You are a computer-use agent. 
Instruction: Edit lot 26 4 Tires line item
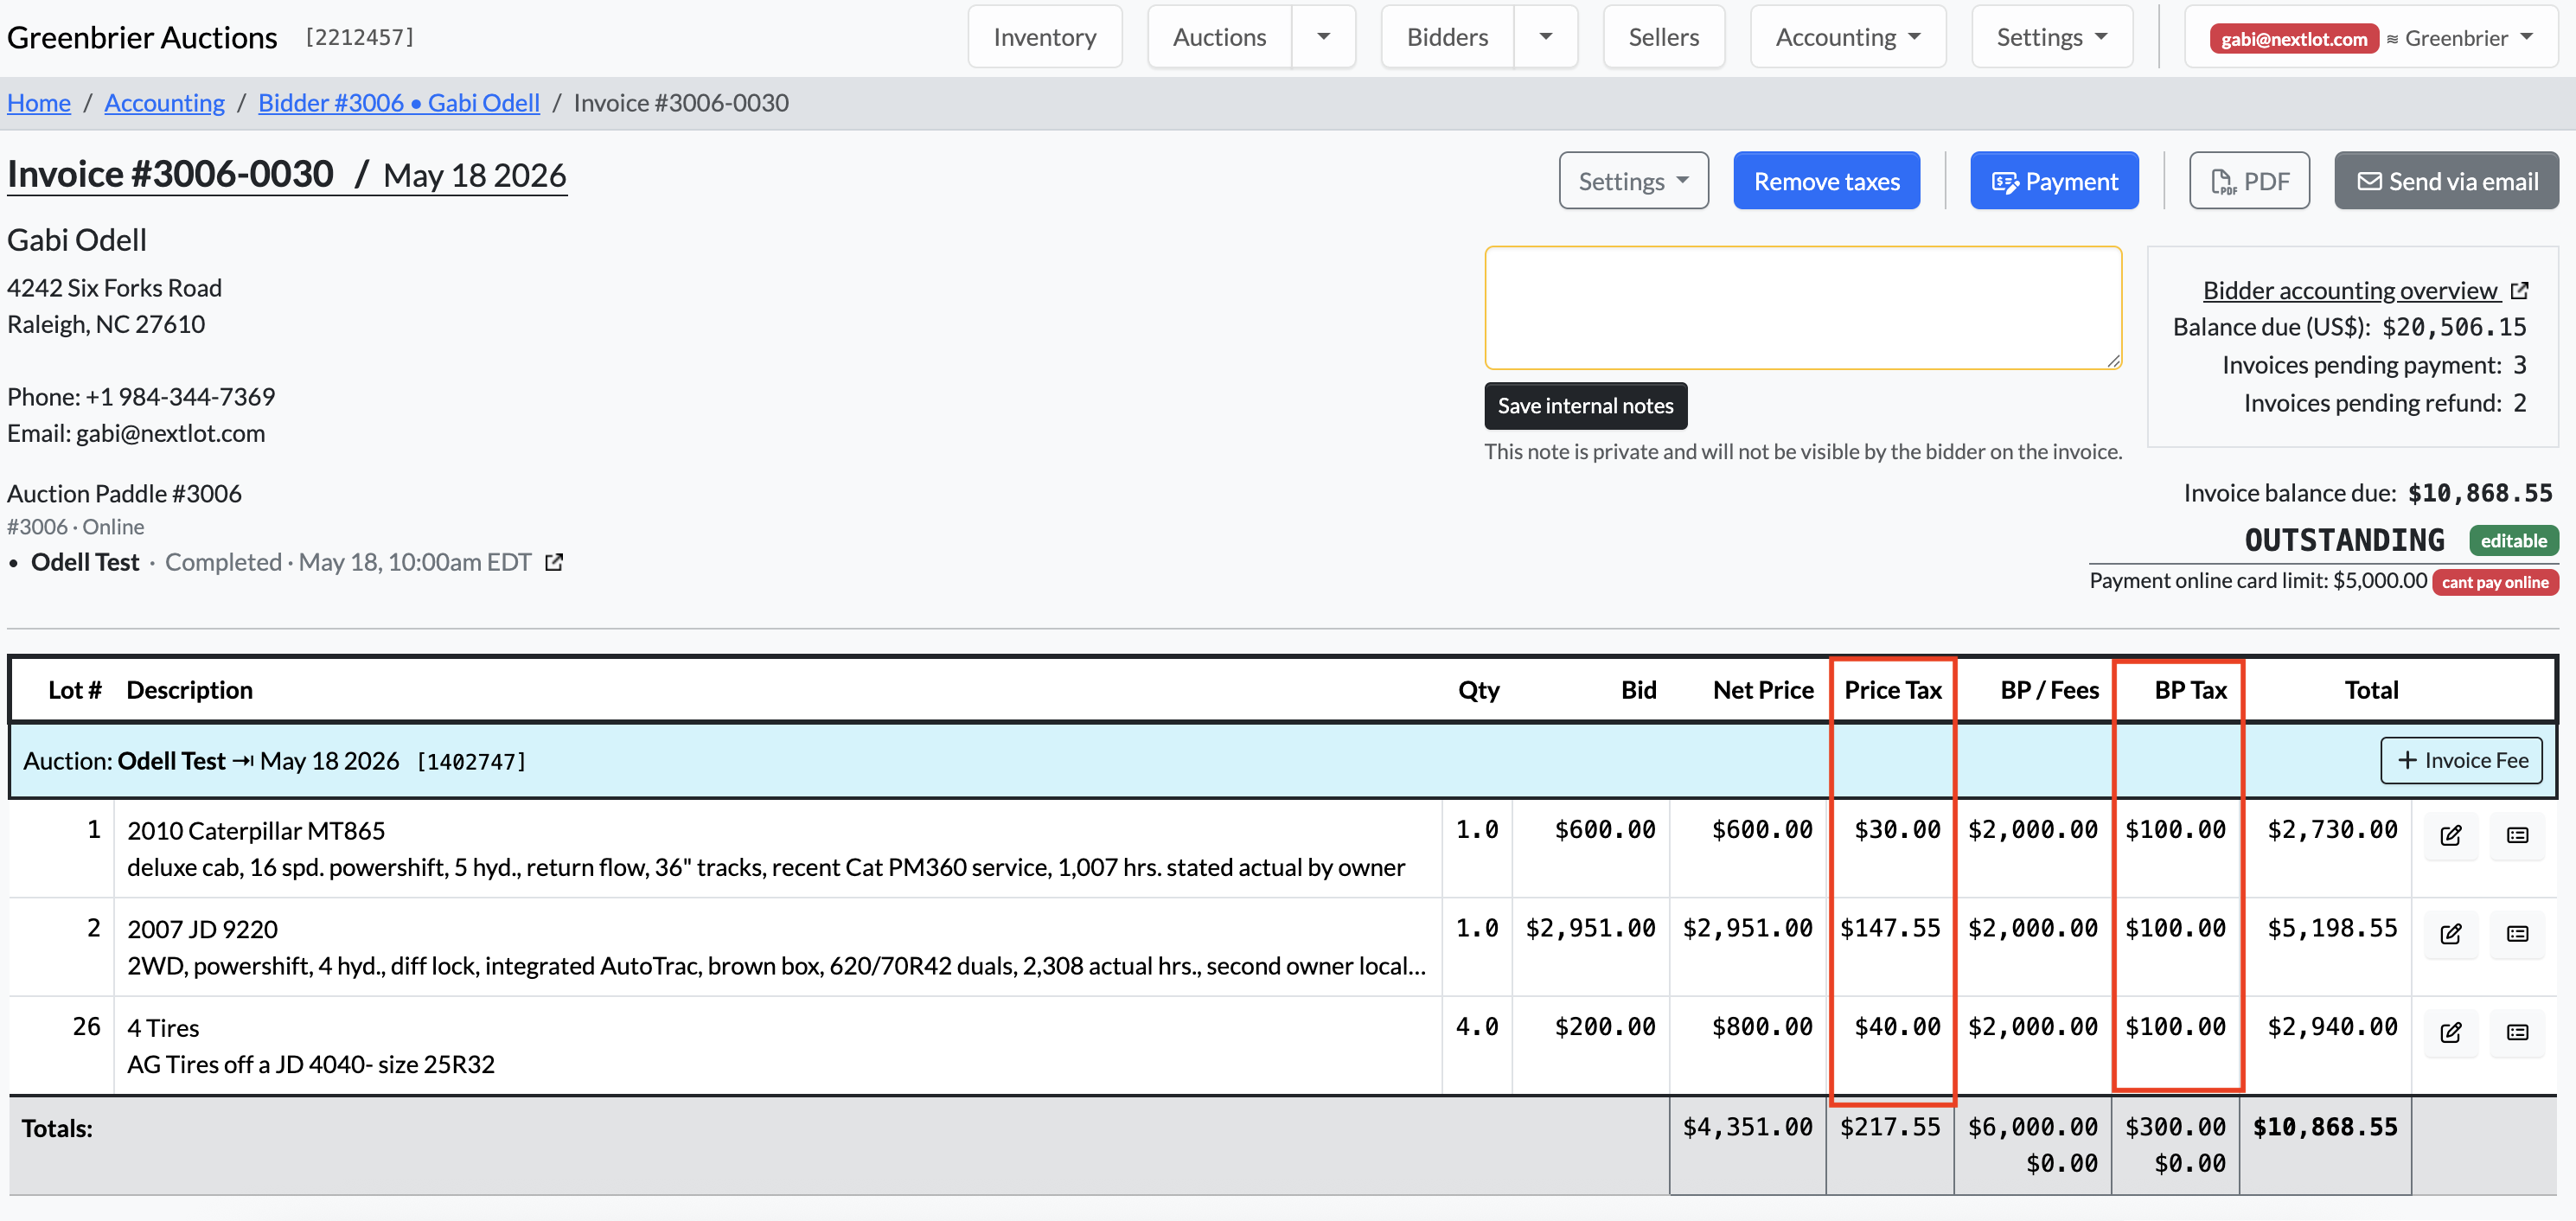pos(2451,1032)
